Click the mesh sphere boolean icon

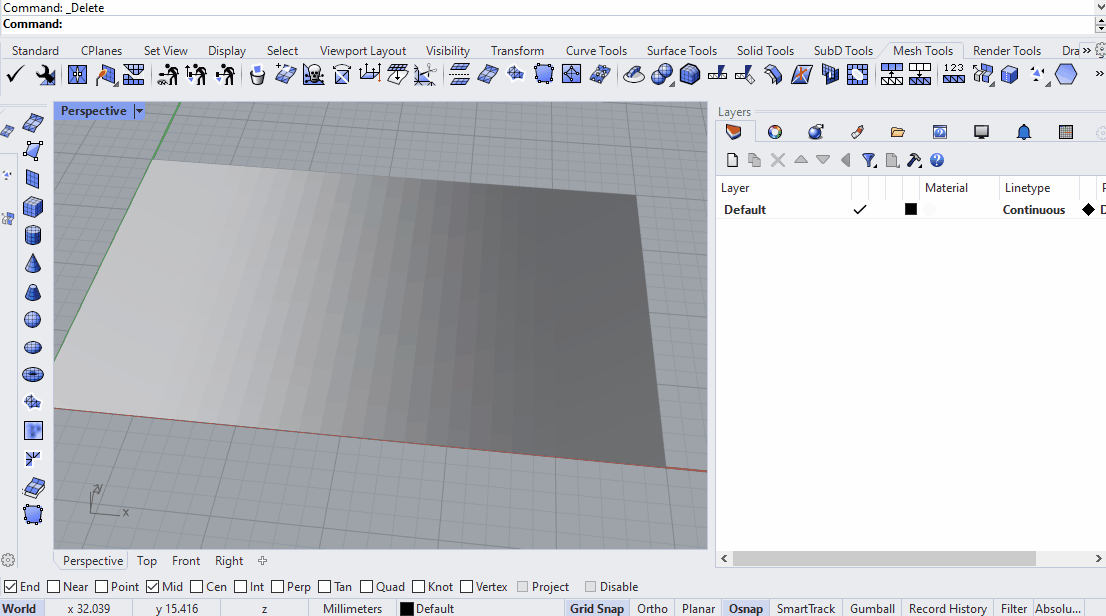click(x=662, y=74)
